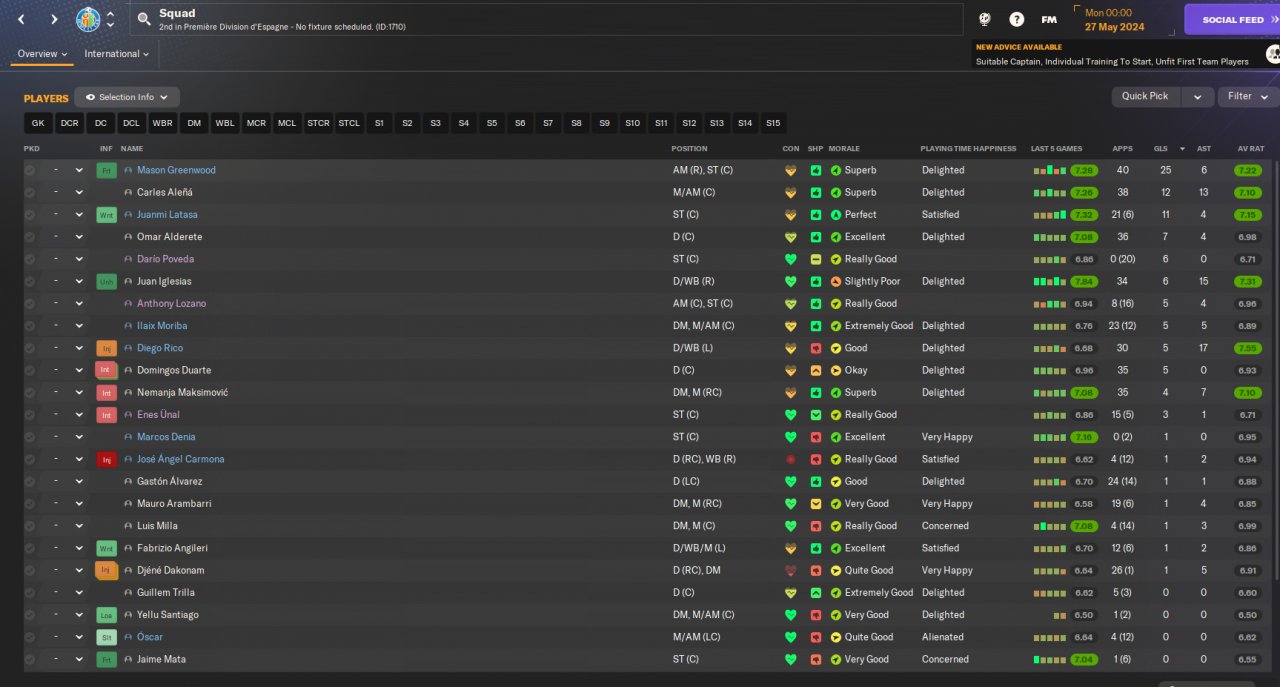Click Diego Rico's 7.55 average rating

(x=1247, y=348)
